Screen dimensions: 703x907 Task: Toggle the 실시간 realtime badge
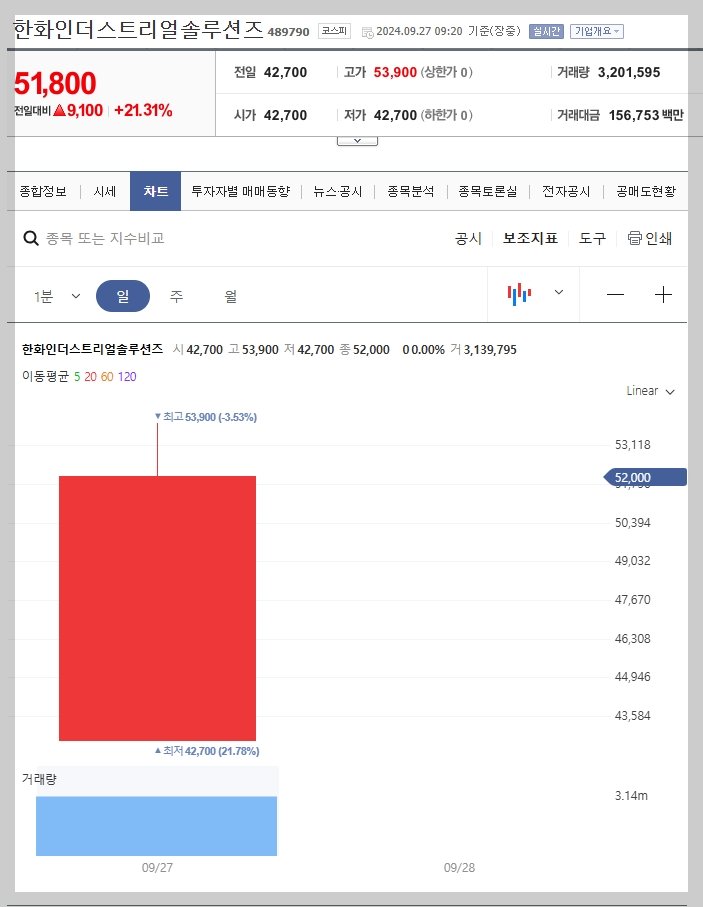click(x=546, y=31)
